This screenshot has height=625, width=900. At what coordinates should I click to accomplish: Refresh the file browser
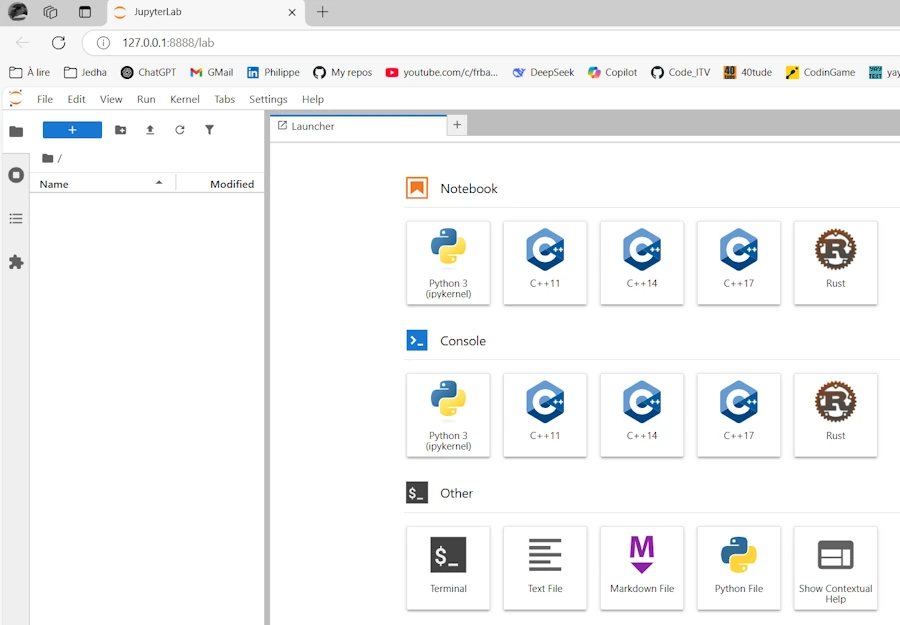point(180,130)
